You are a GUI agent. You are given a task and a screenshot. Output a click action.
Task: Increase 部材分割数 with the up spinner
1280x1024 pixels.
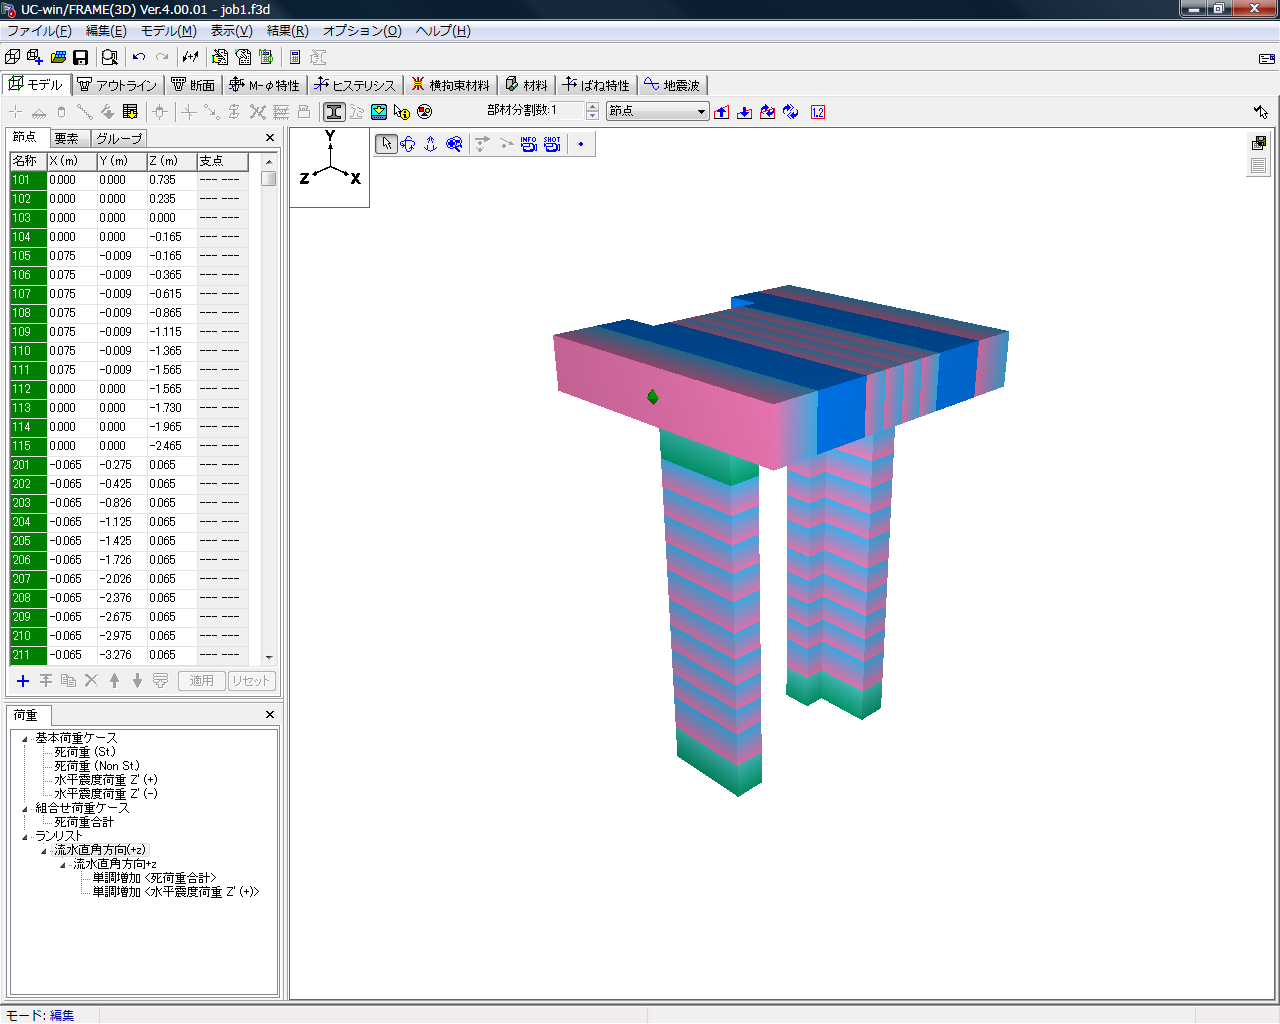tap(592, 107)
